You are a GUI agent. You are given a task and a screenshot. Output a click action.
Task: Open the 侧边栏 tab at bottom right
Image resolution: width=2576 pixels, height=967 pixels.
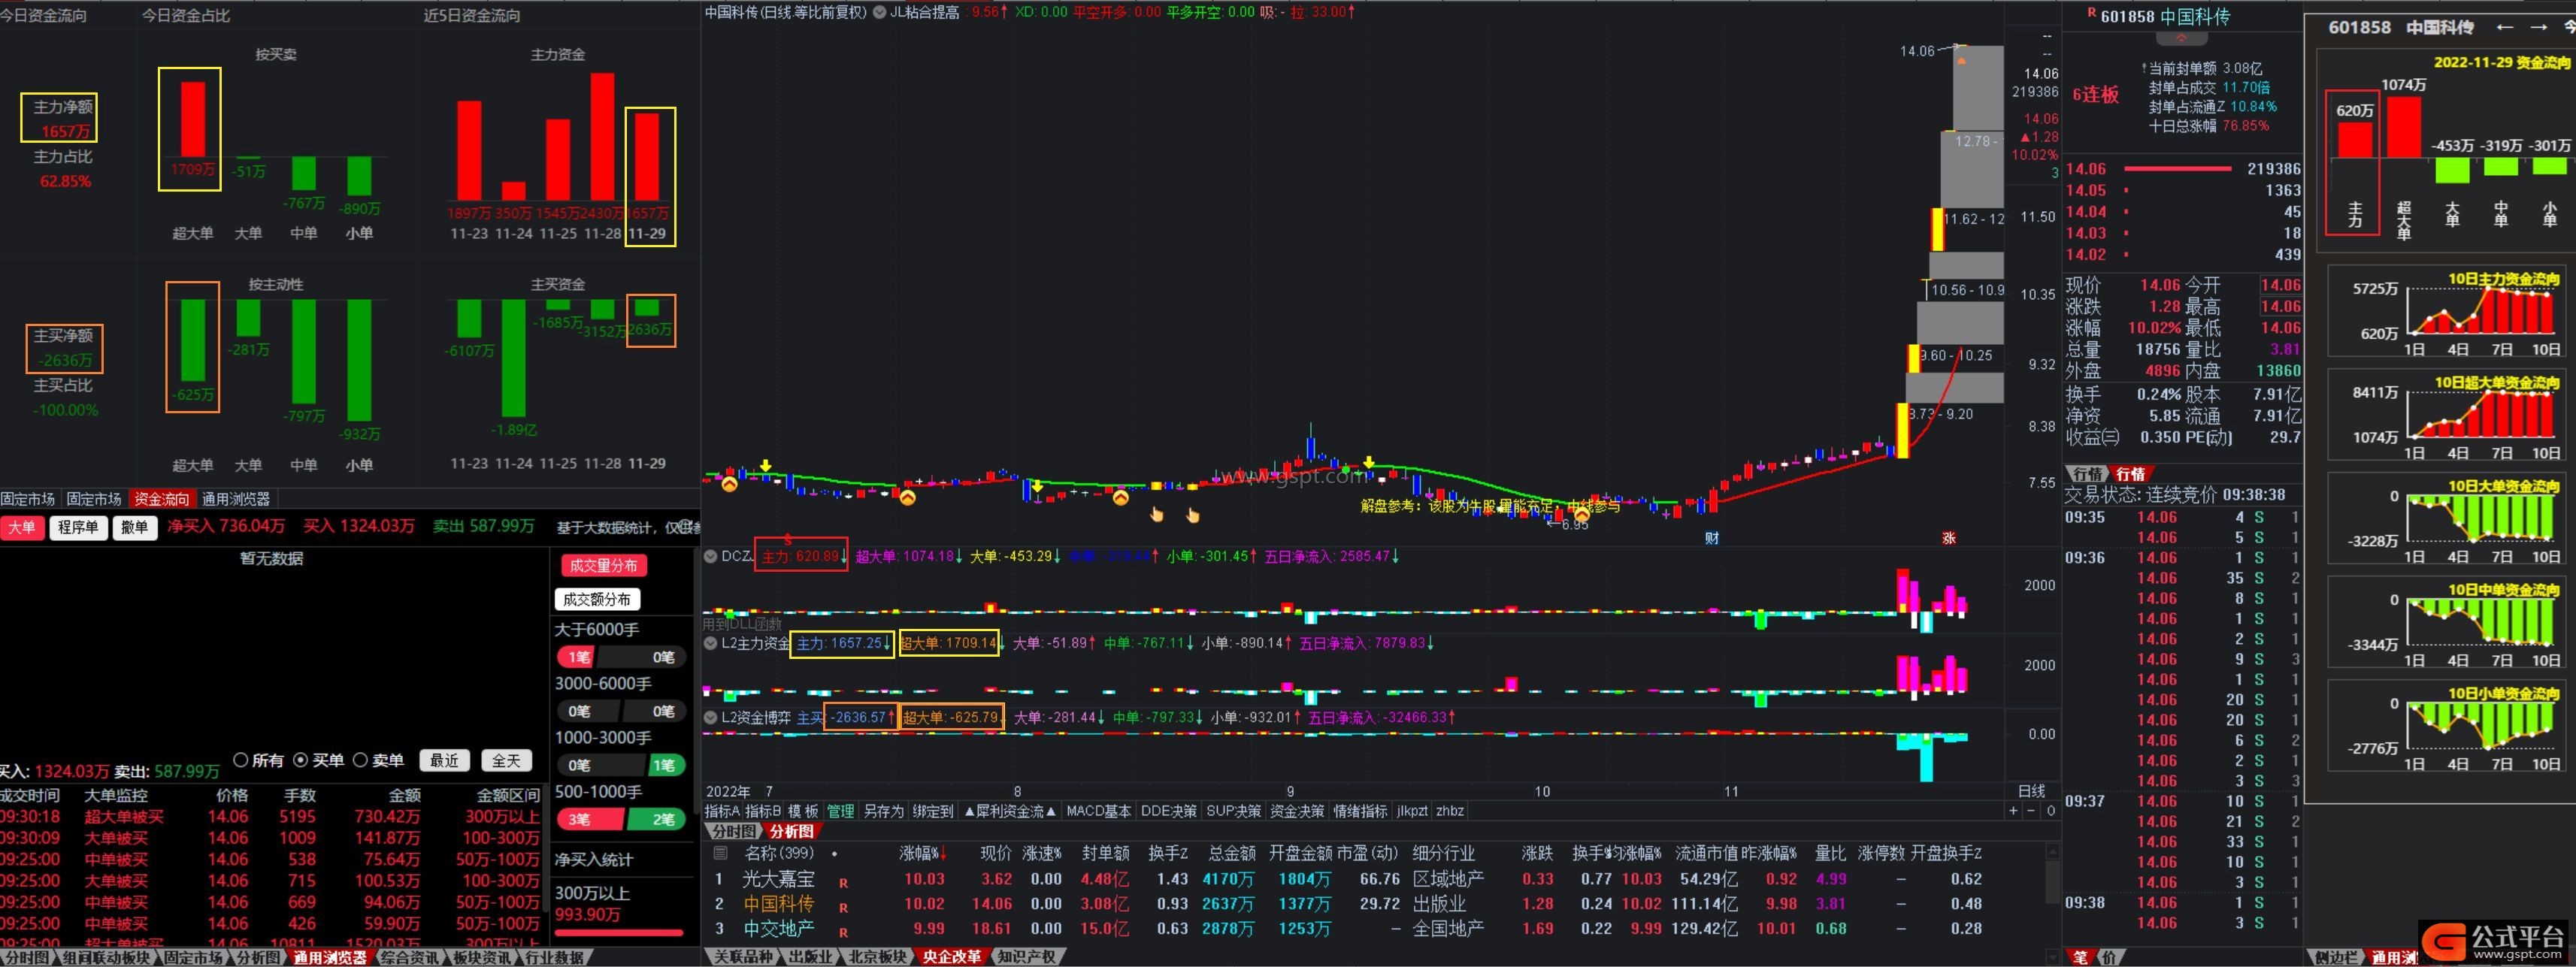pyautogui.click(x=2336, y=958)
